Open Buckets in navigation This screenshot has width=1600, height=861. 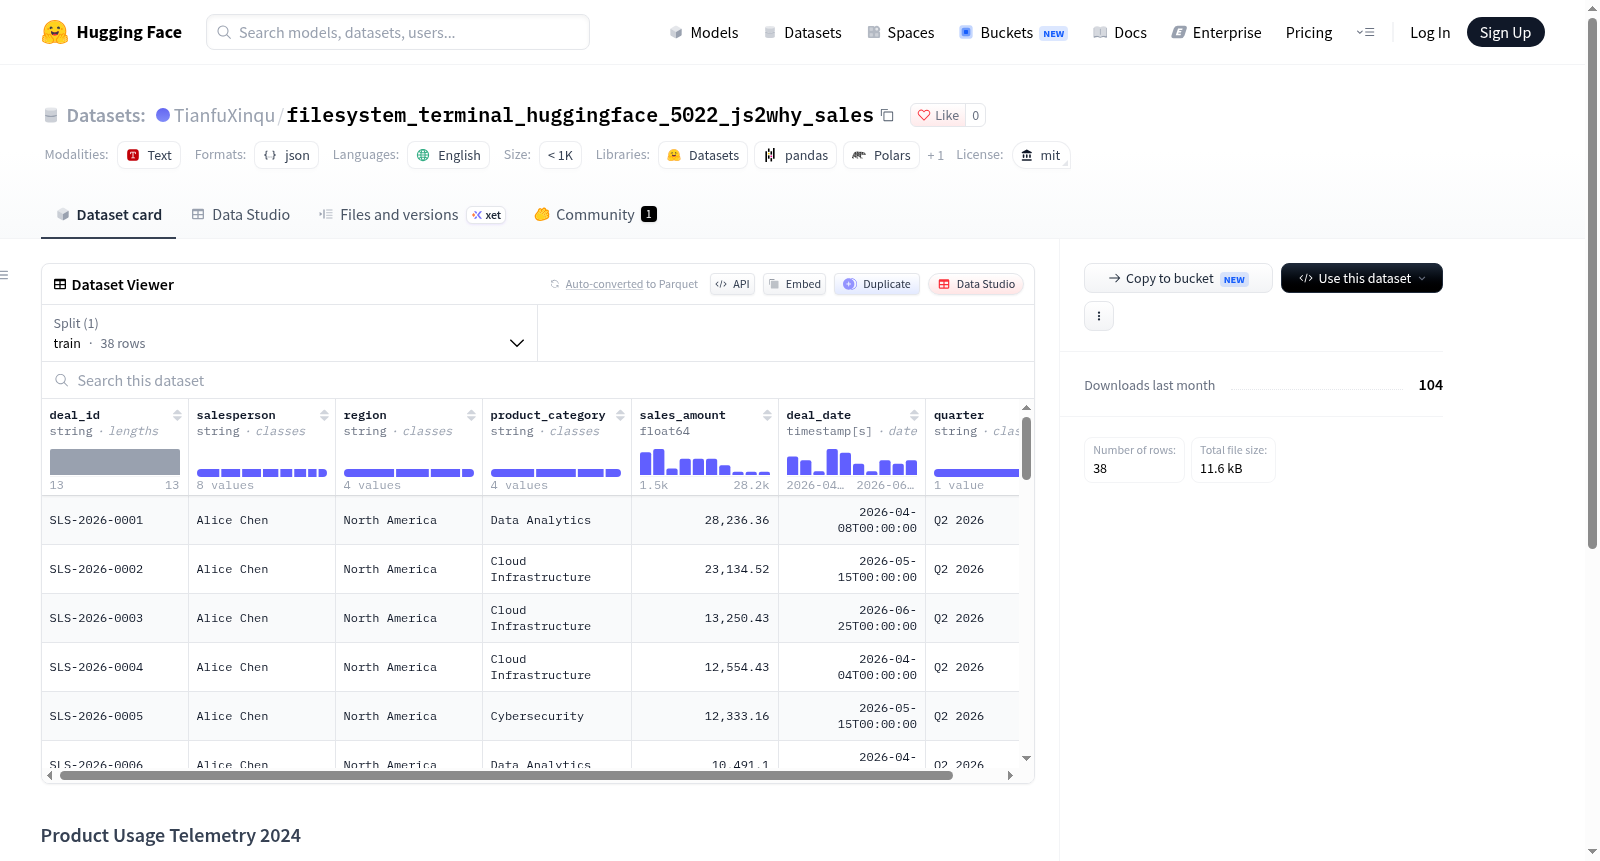[1013, 32]
